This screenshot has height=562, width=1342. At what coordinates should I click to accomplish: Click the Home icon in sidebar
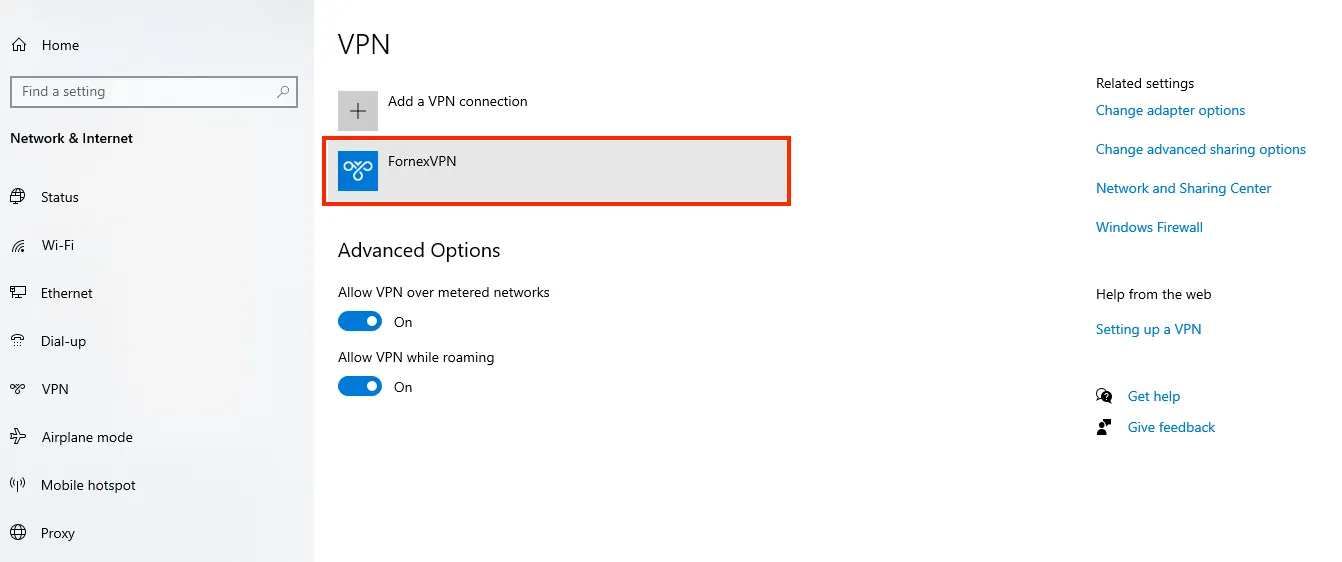(x=18, y=45)
